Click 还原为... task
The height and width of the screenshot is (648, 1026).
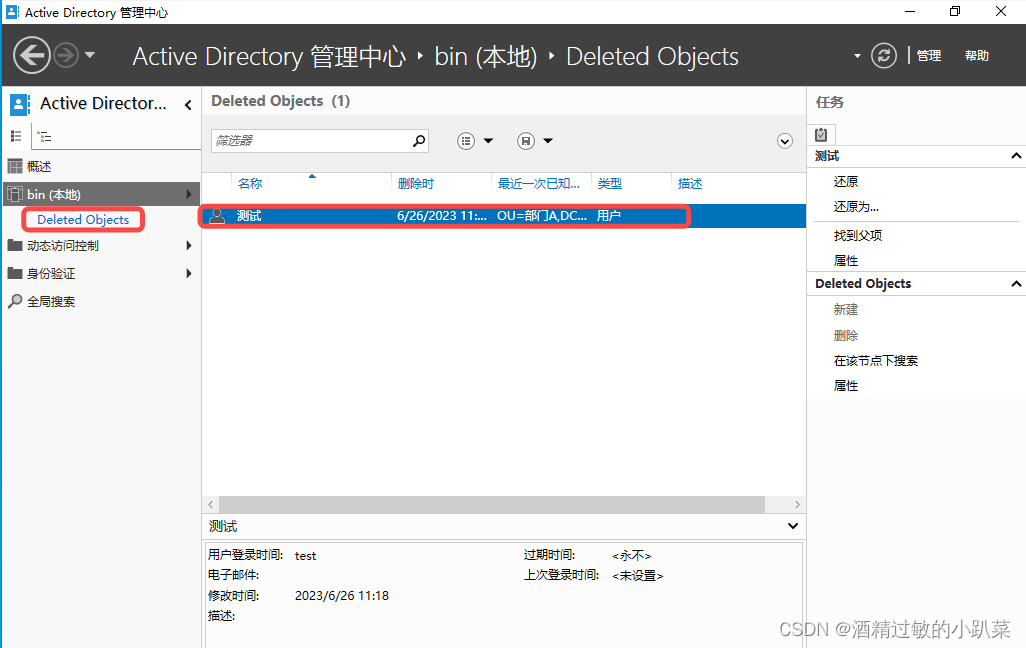pos(856,206)
